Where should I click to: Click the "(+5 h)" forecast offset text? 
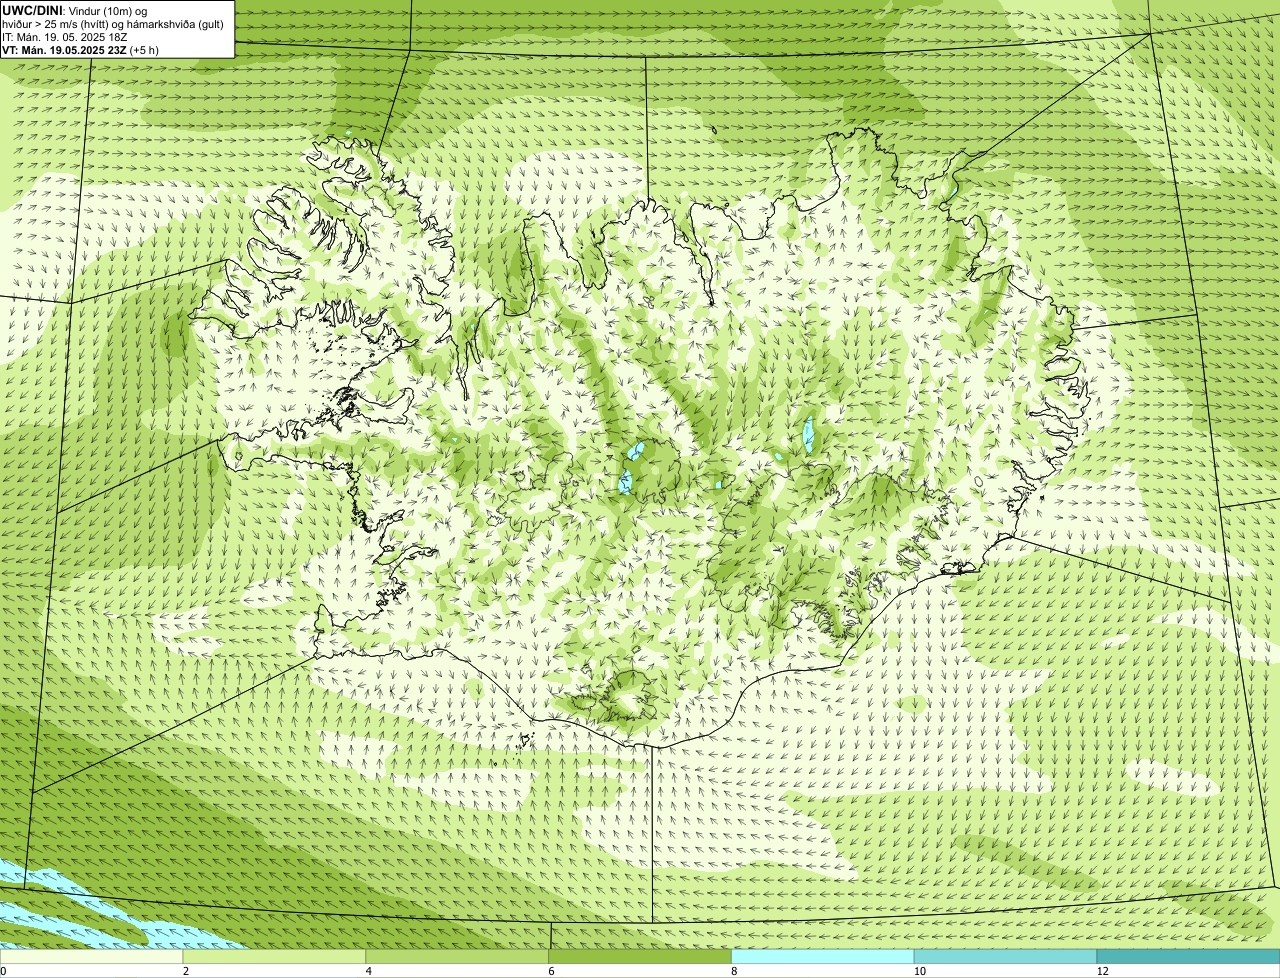pos(144,49)
